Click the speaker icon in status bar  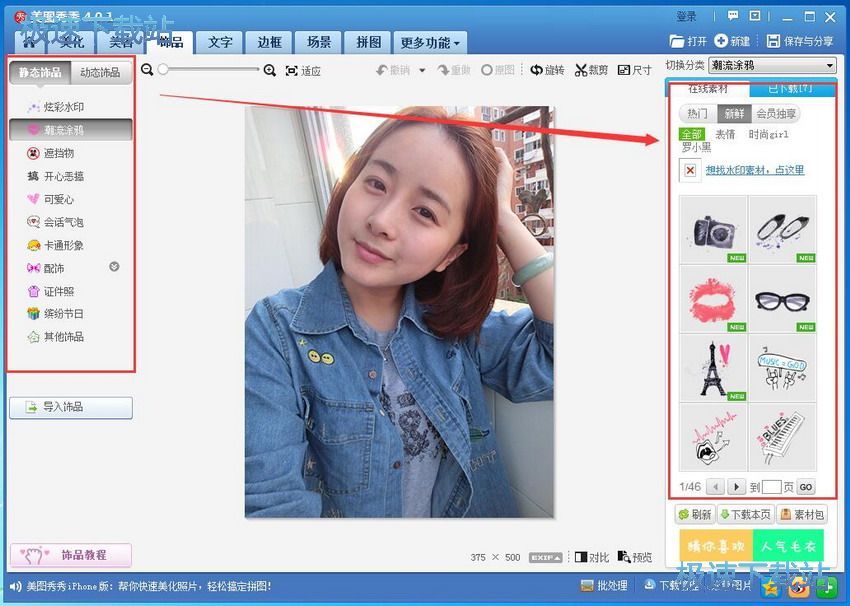coord(16,586)
